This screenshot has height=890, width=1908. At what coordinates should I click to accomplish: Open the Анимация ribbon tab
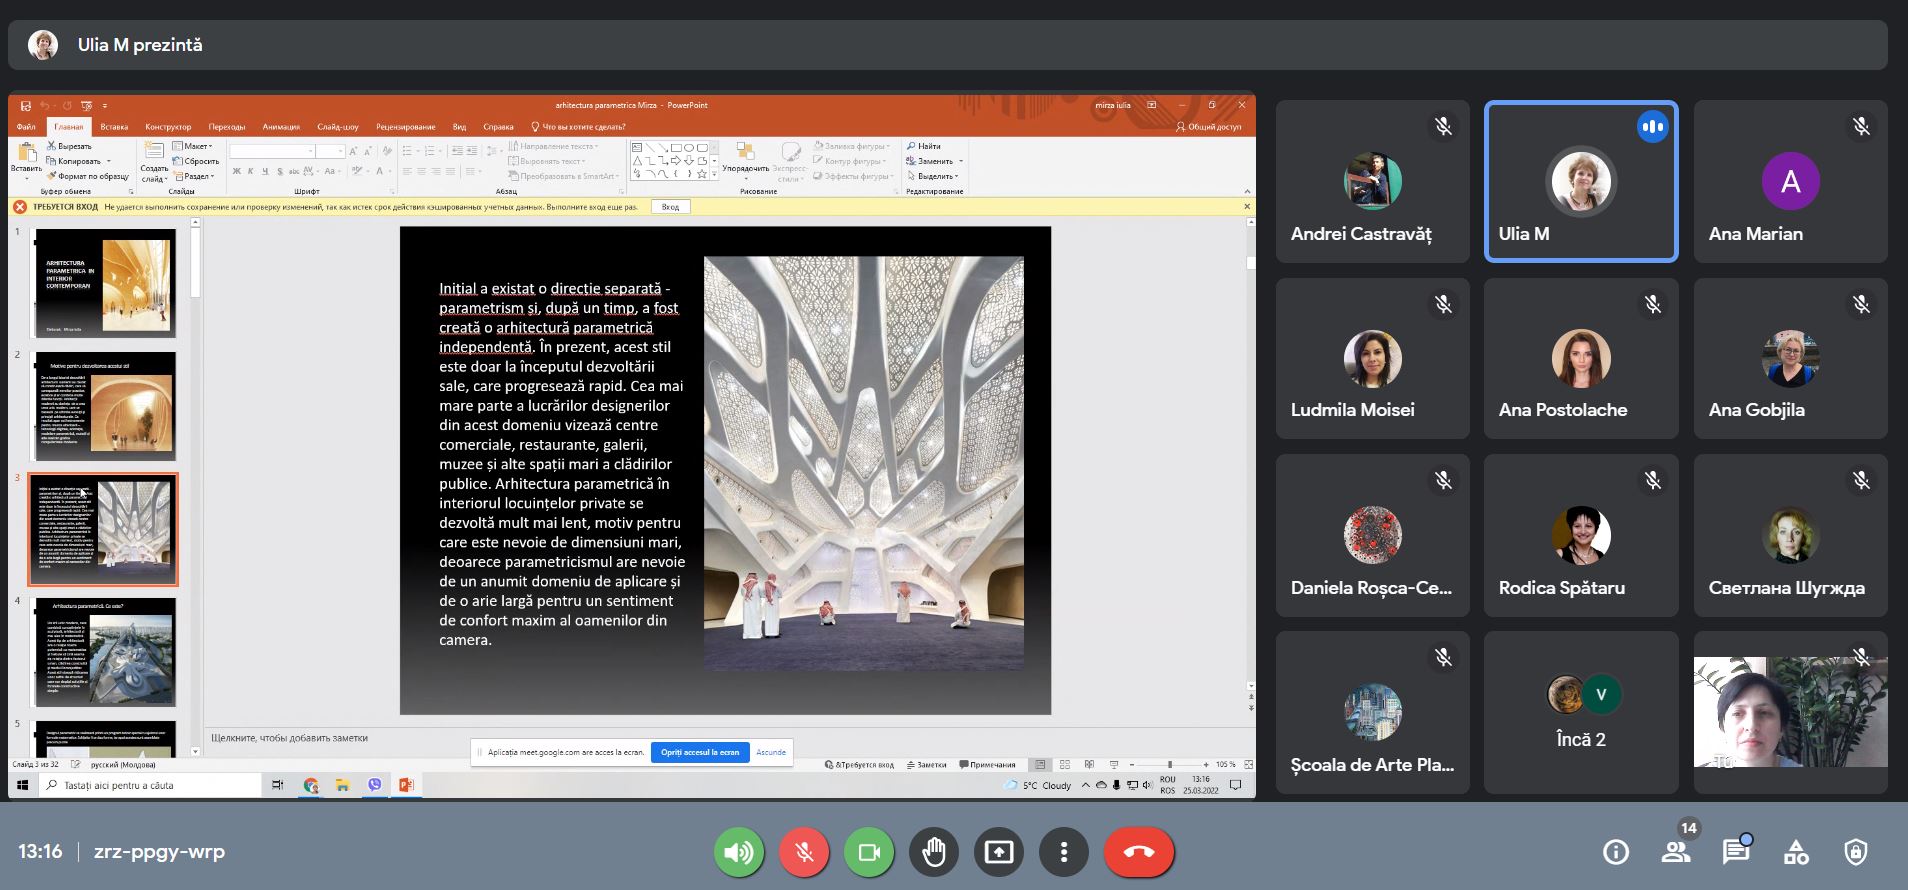click(281, 127)
